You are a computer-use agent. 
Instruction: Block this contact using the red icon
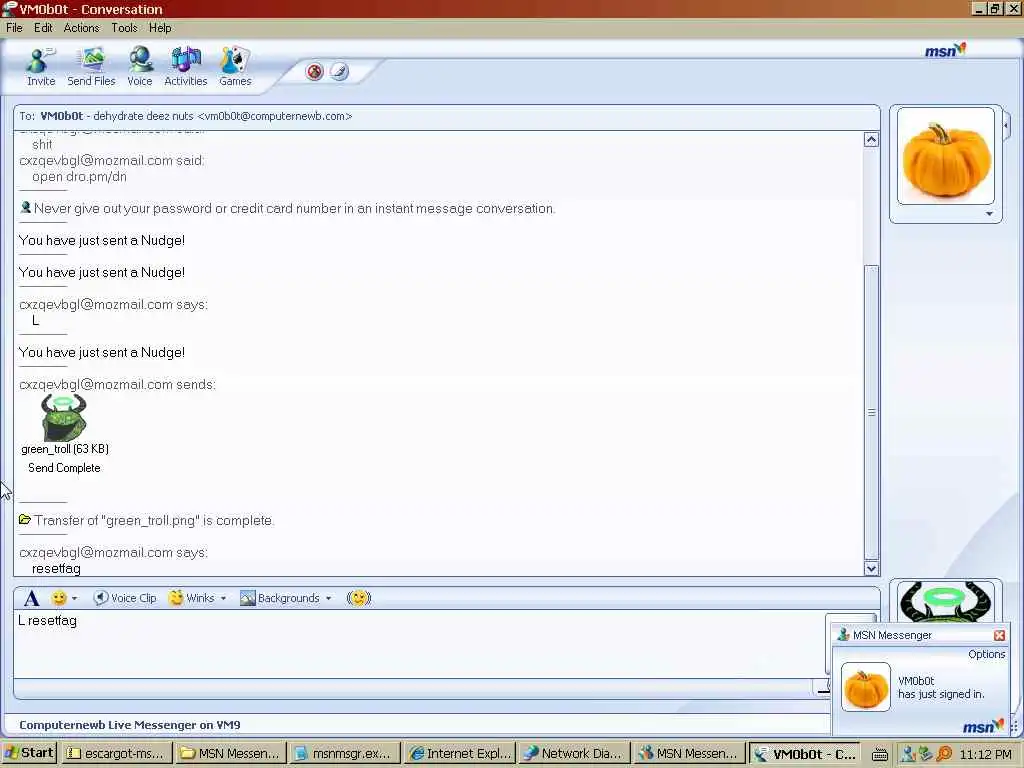pos(315,72)
